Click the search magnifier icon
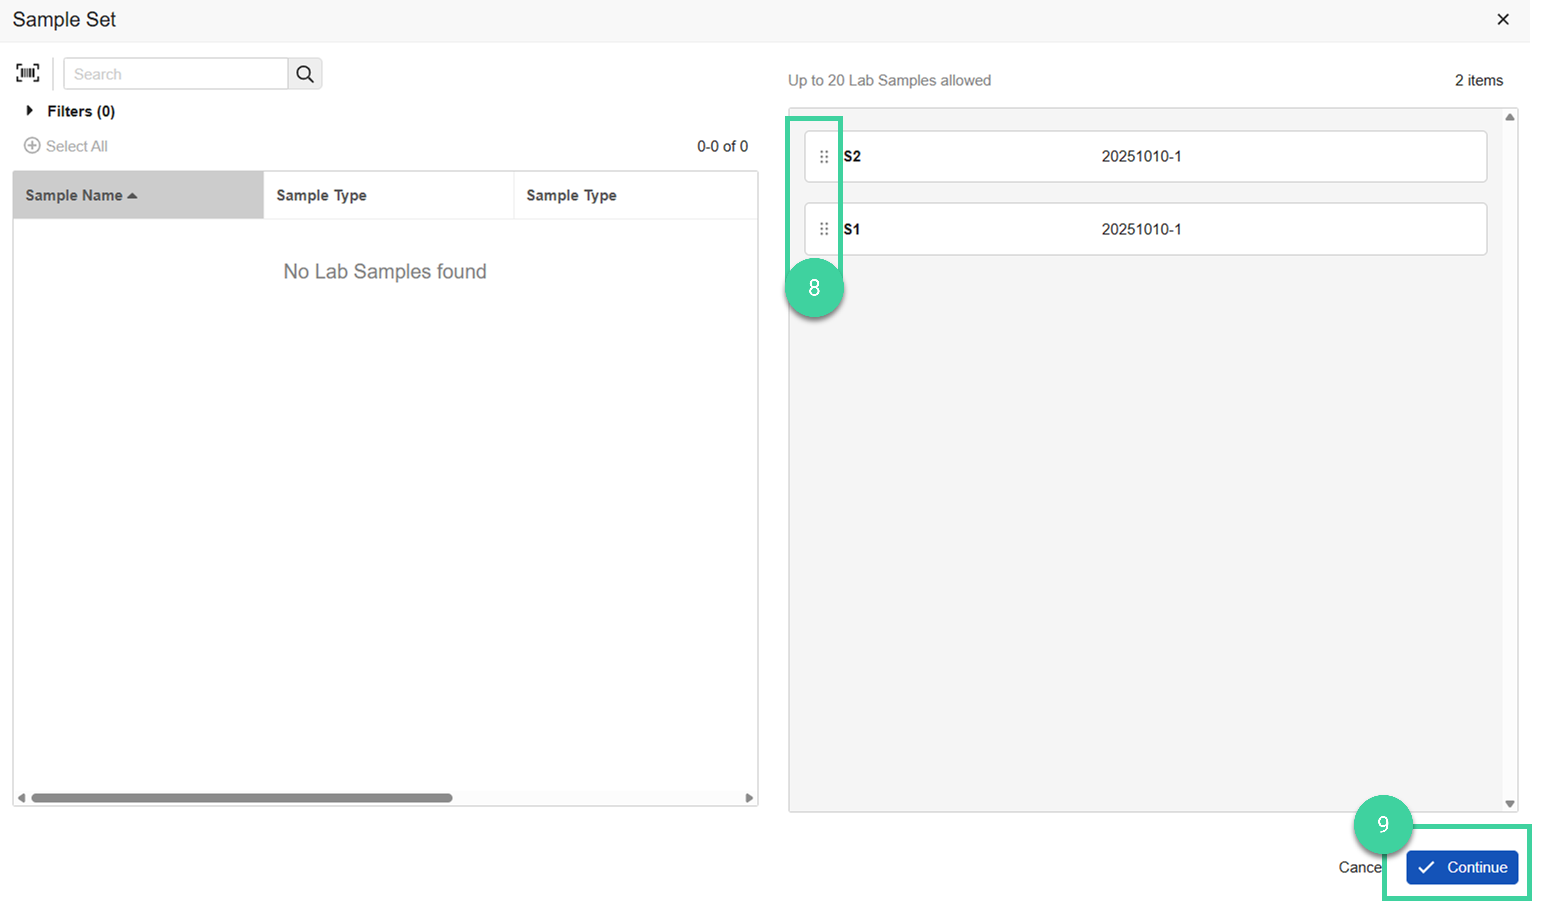 click(305, 73)
